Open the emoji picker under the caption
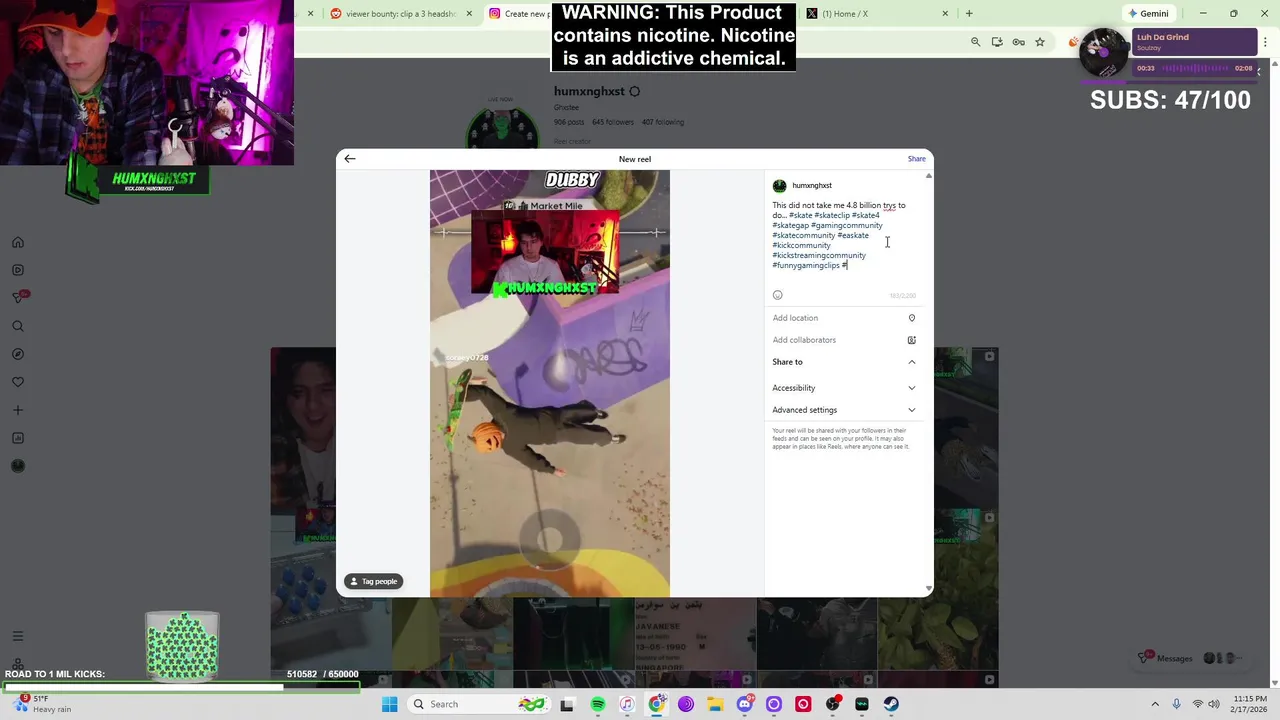Screen dimensions: 1280x720 778,295
